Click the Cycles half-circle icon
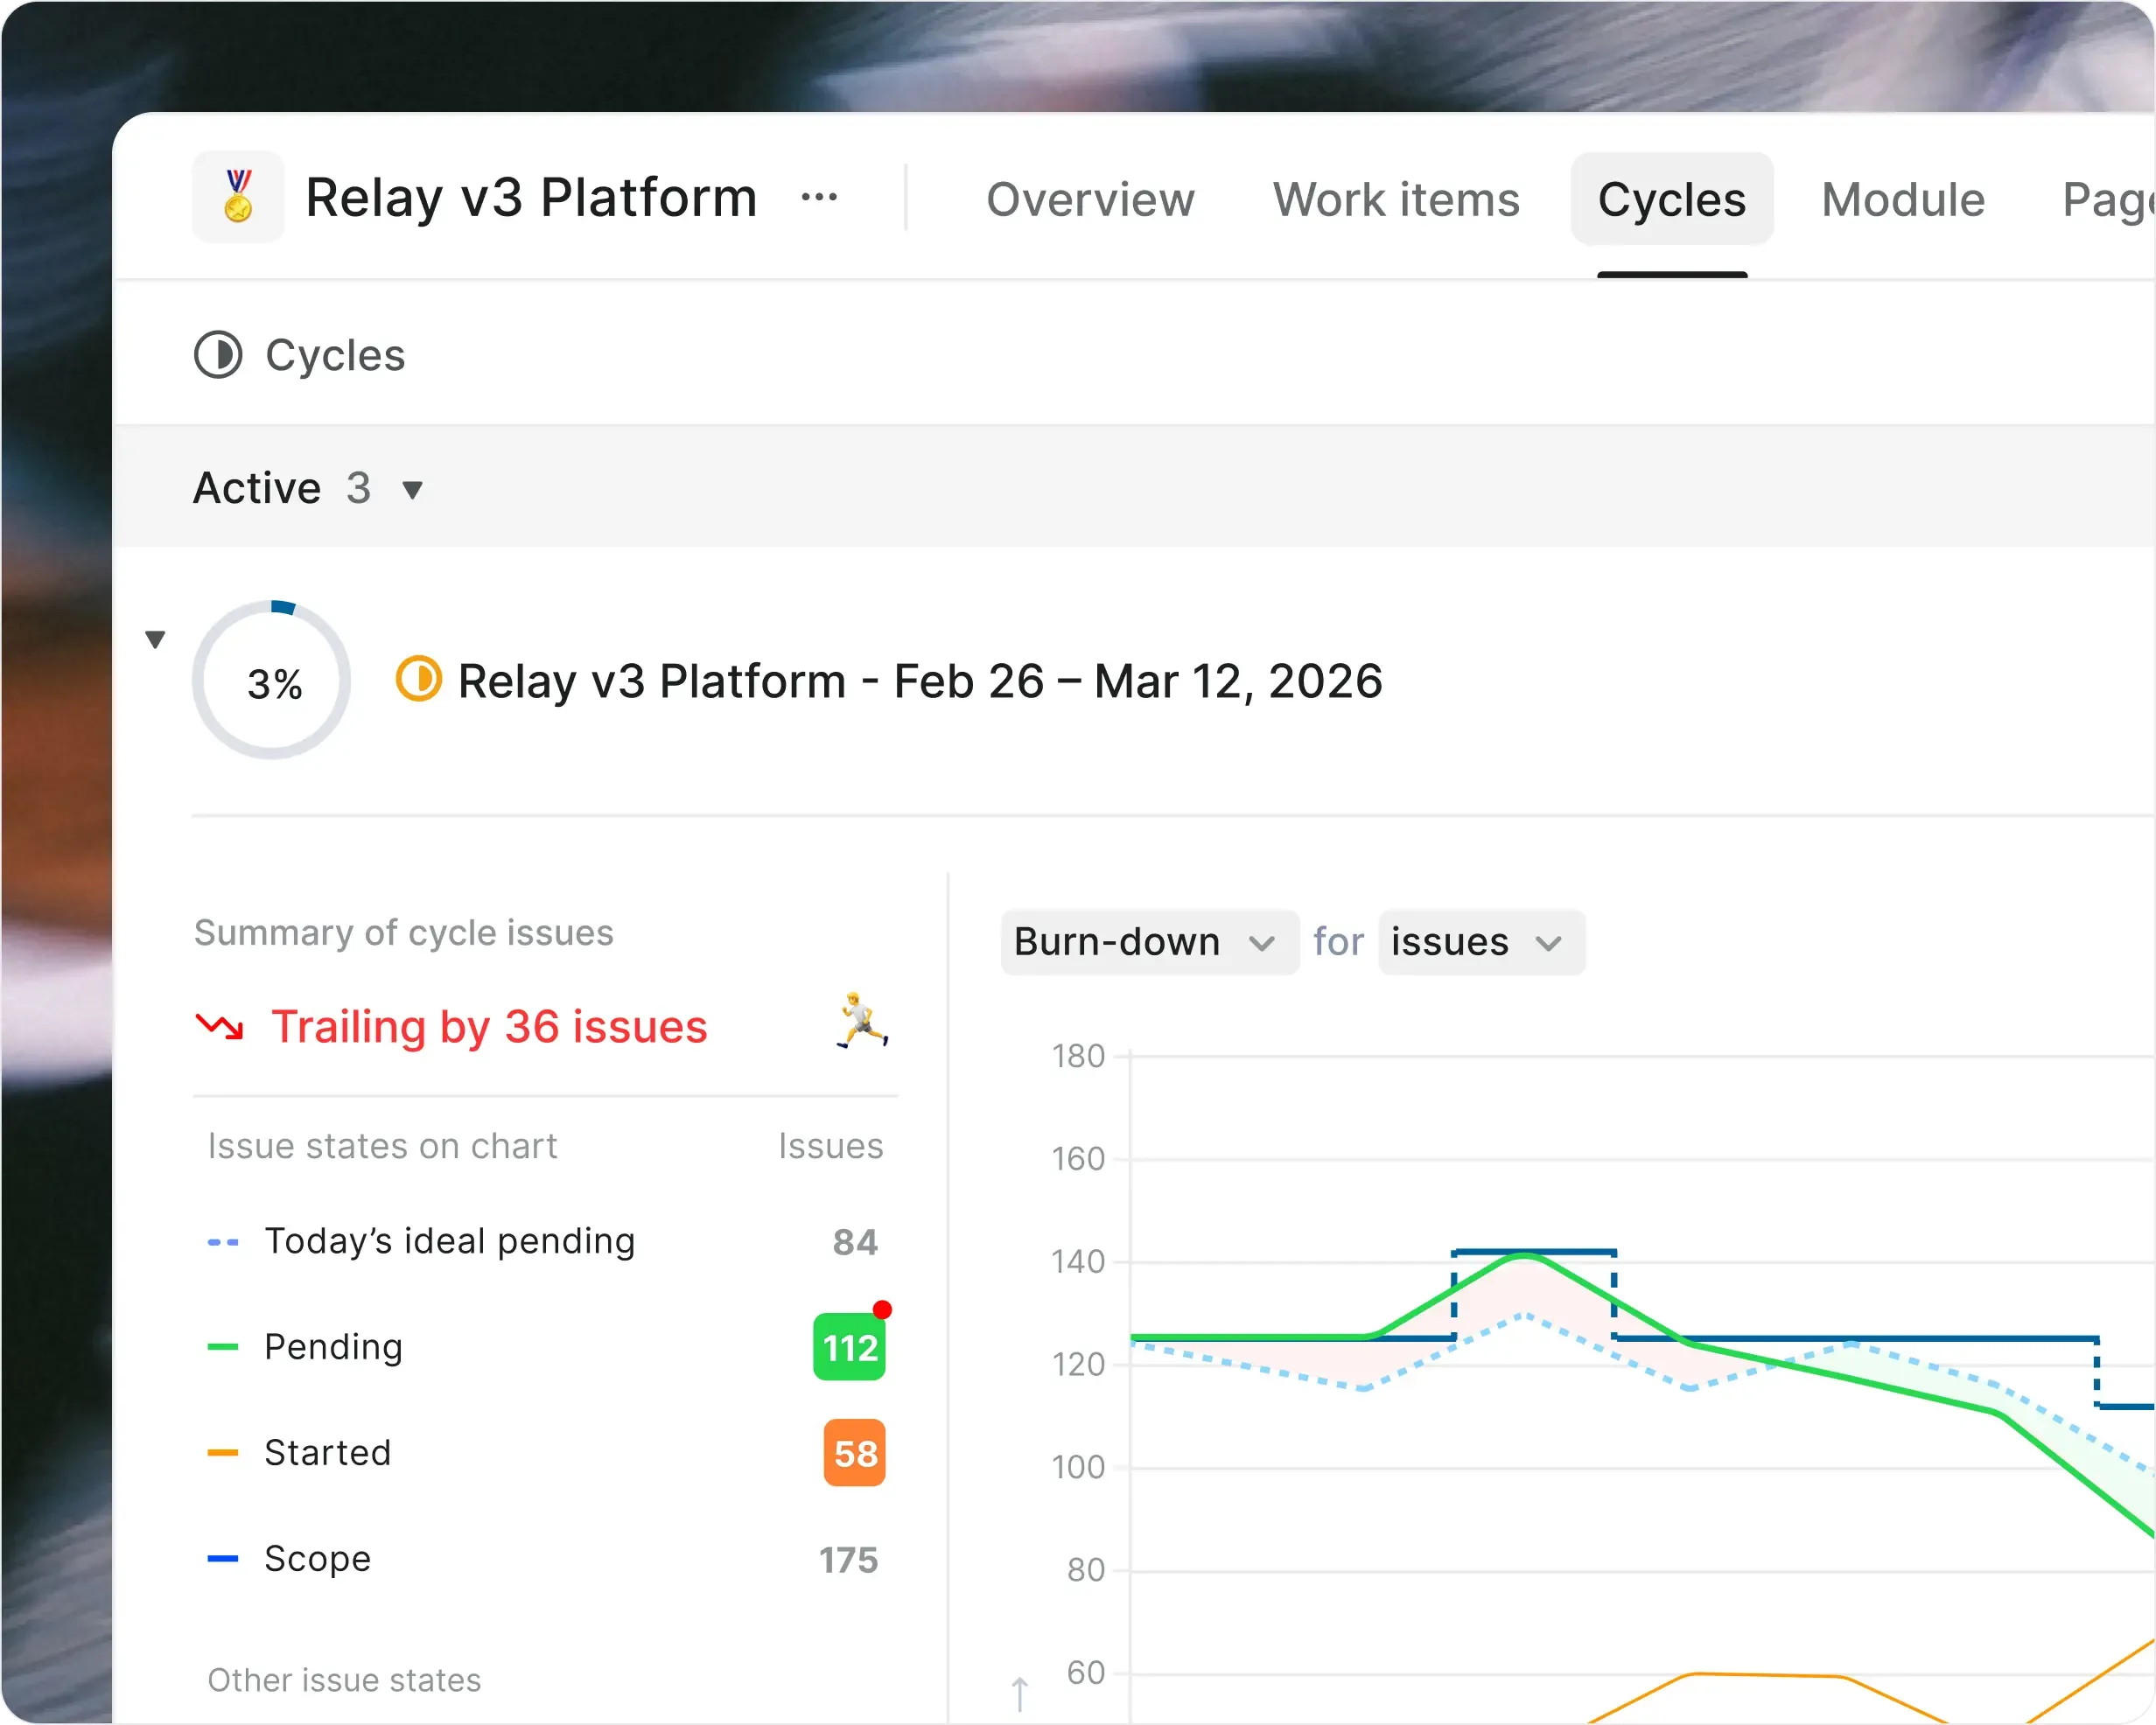 (x=218, y=355)
